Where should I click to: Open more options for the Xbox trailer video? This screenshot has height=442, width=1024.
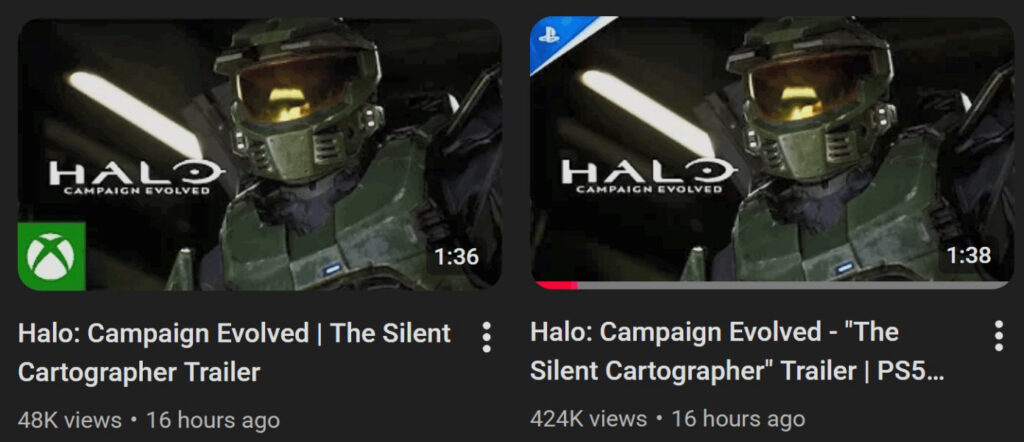486,336
